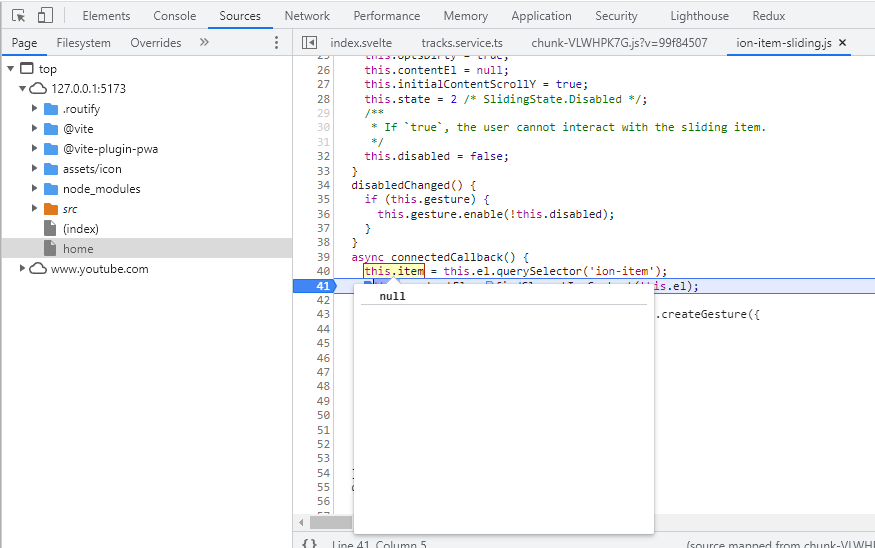Click the code editor horizontal scrollbar thumb

pyautogui.click(x=331, y=523)
